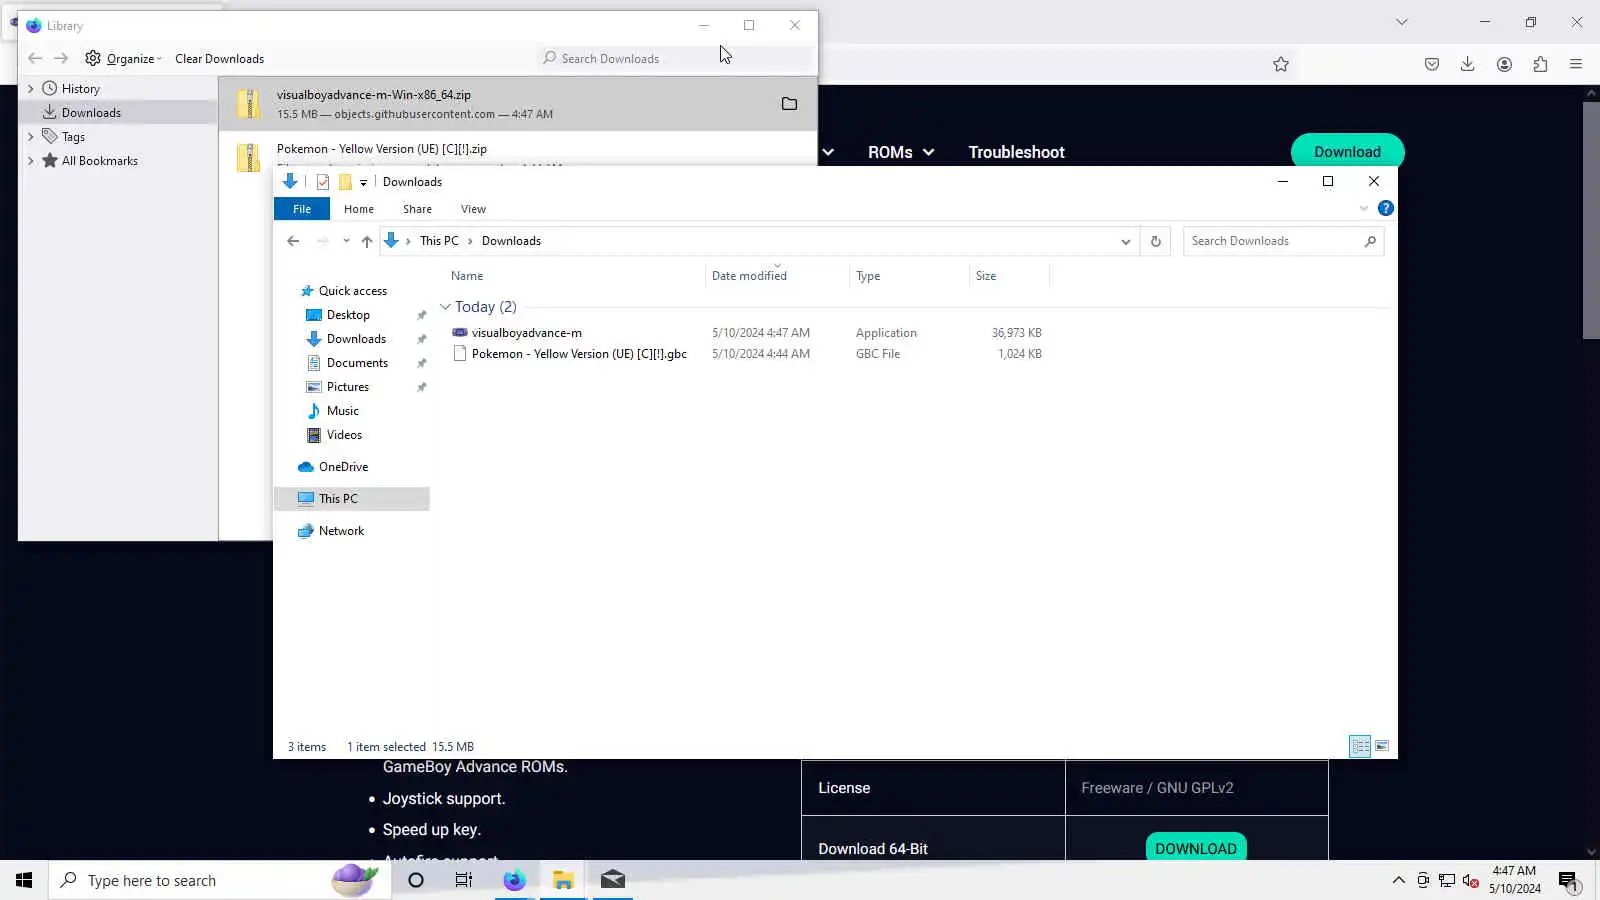
Task: Open Pictures in the navigation pane
Action: 347,387
